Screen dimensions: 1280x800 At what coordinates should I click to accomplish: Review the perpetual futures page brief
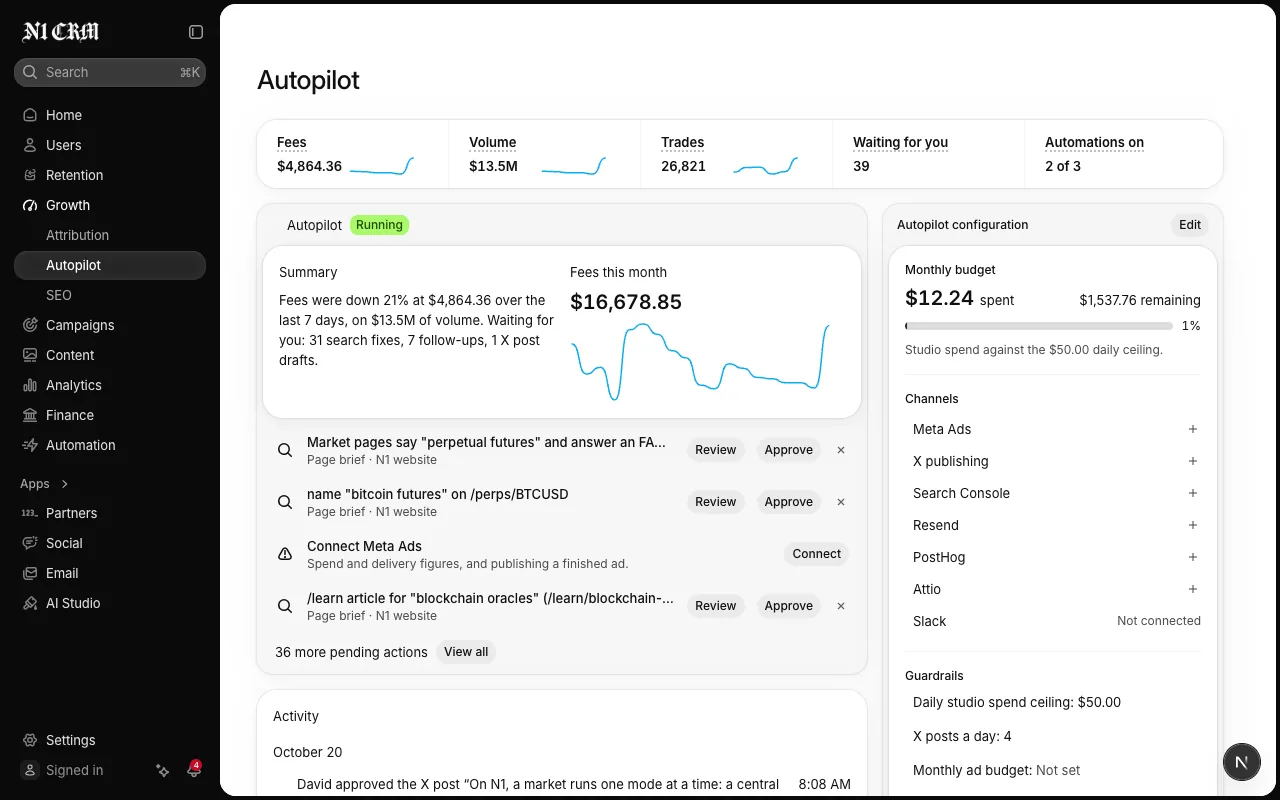(x=716, y=450)
